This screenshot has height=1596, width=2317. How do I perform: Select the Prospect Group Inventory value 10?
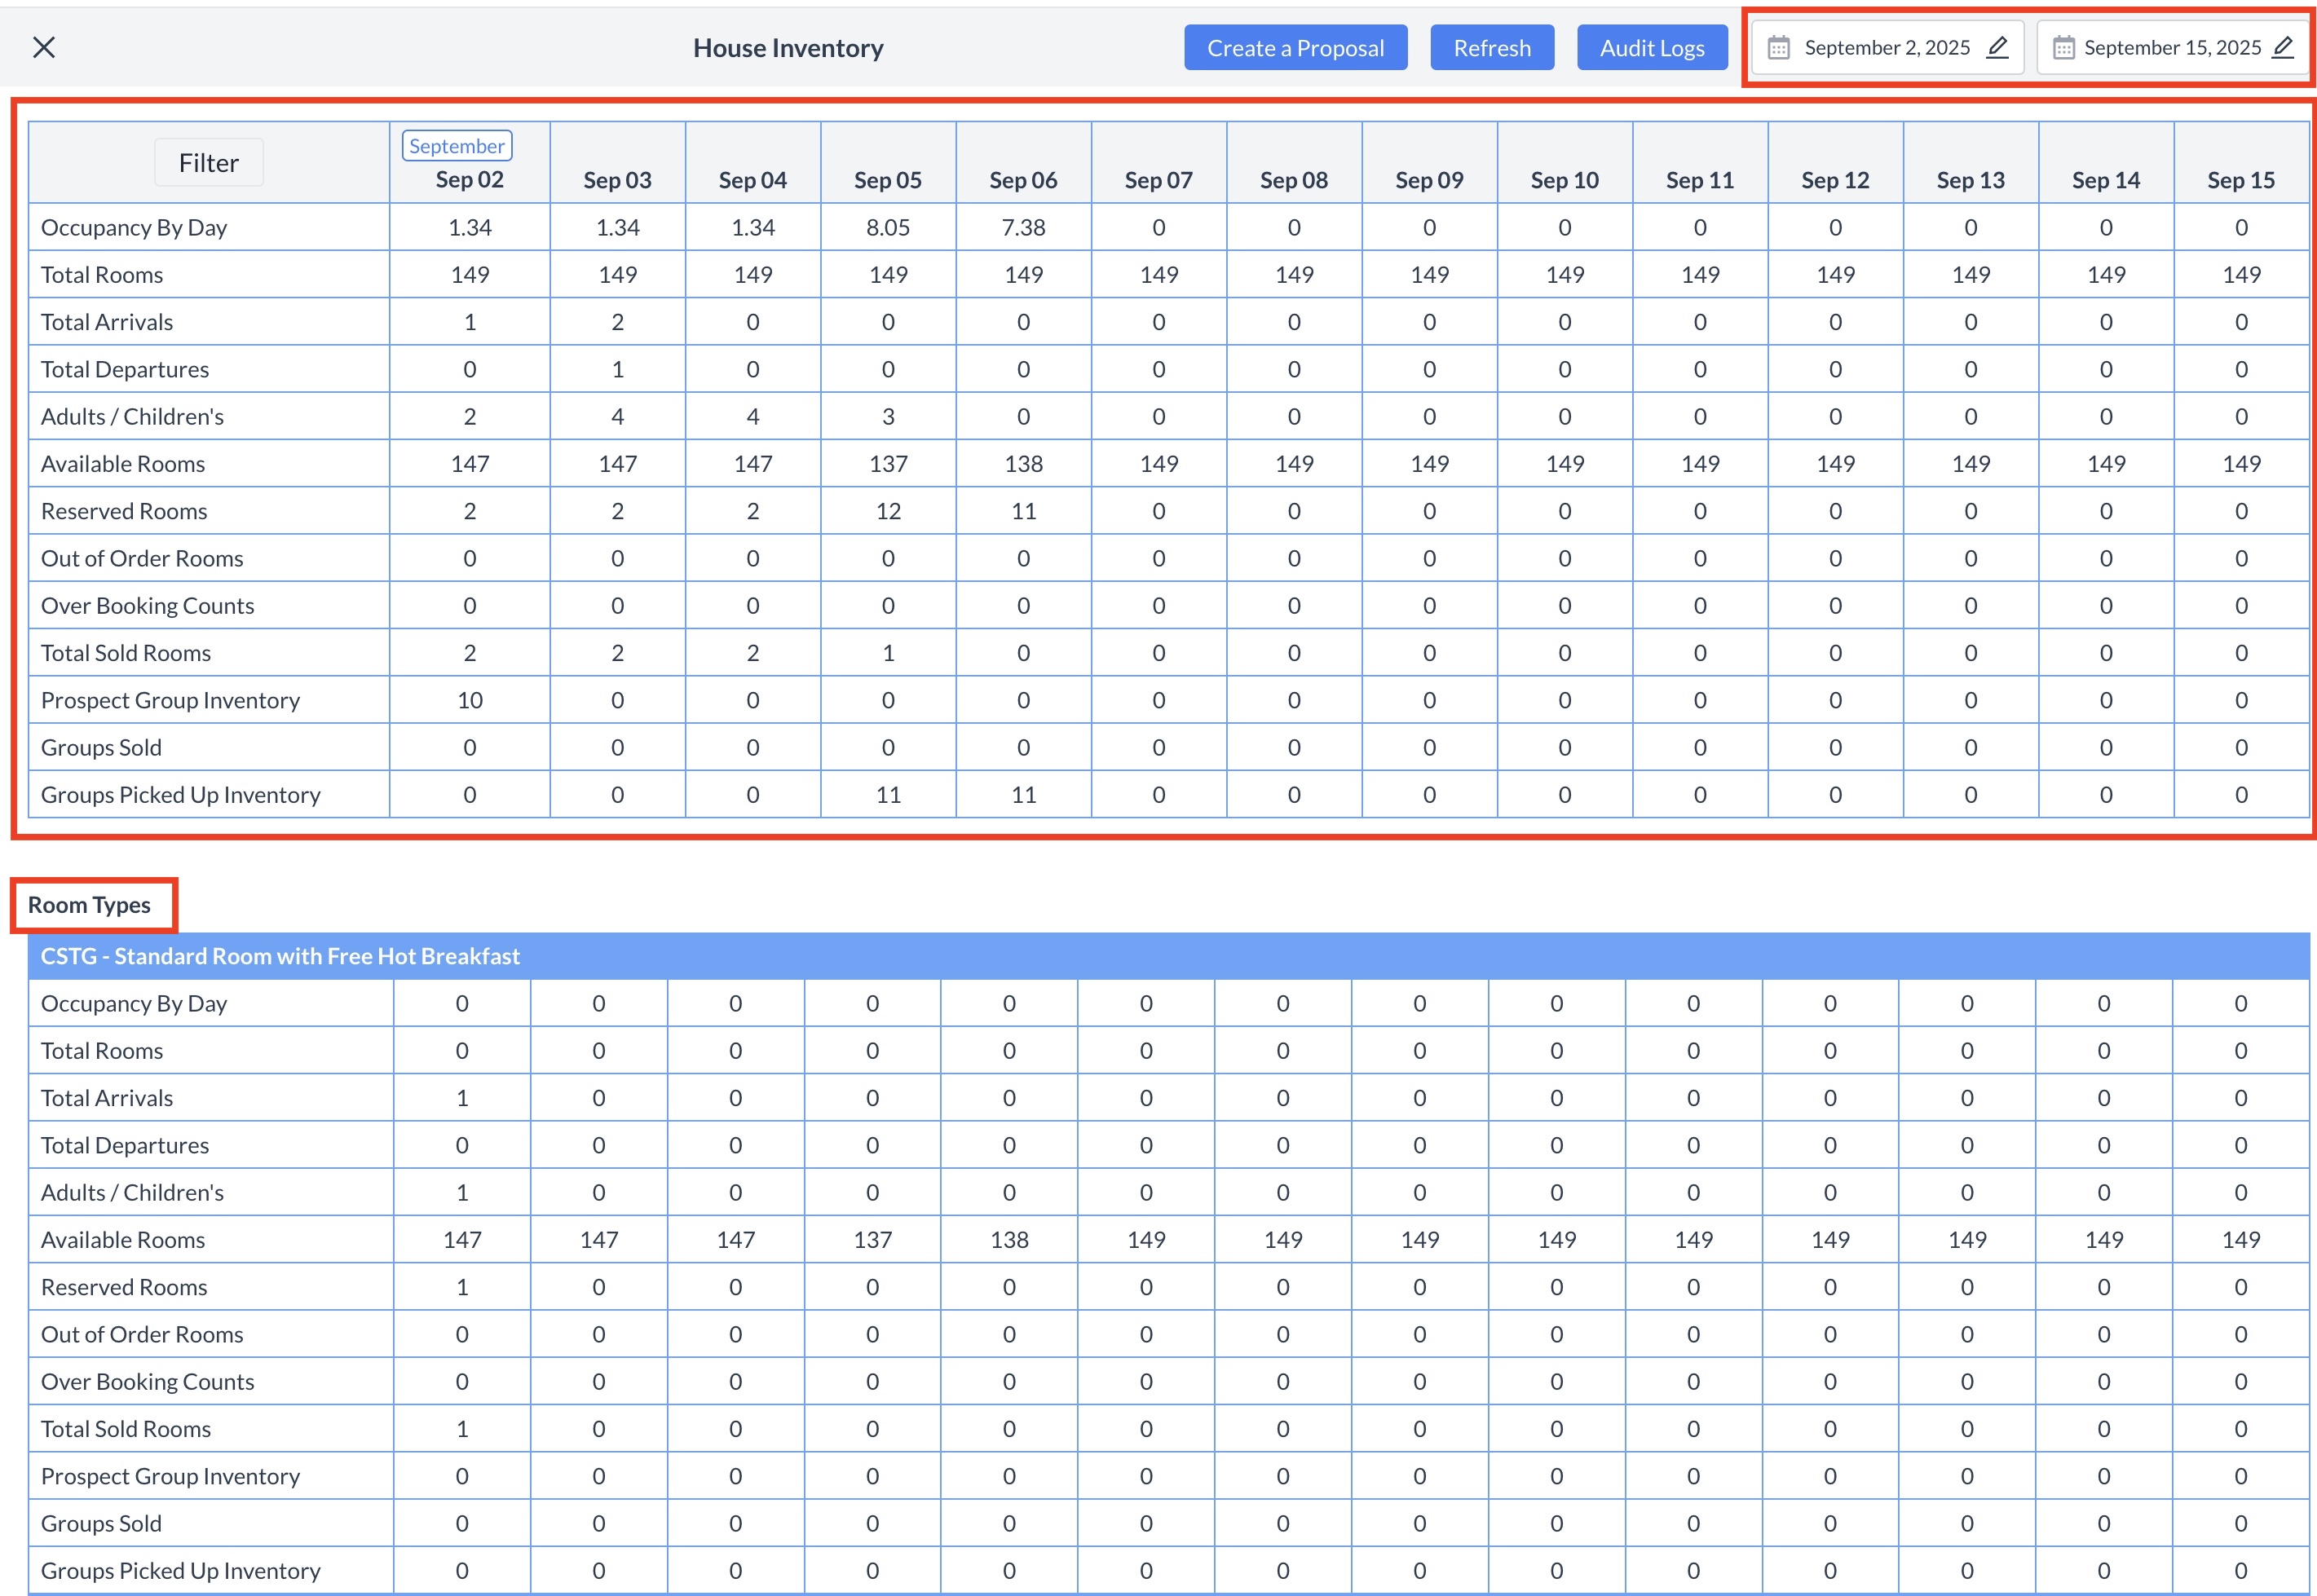click(469, 700)
